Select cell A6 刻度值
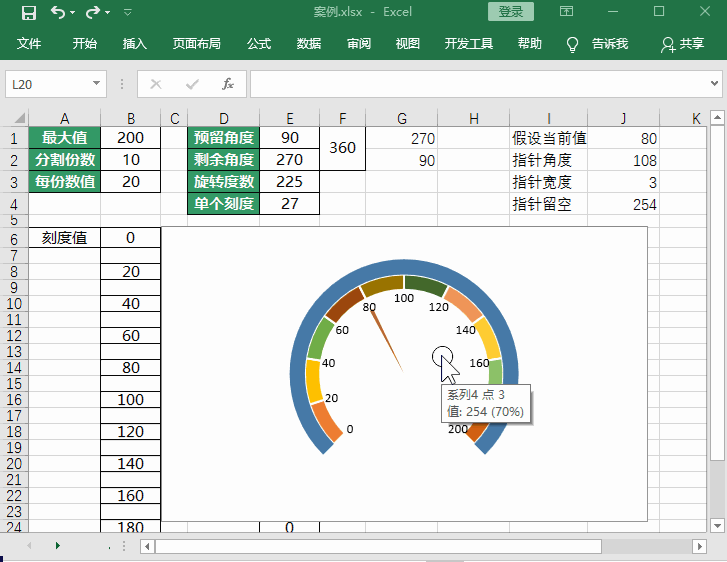This screenshot has height=562, width=727. (x=64, y=238)
